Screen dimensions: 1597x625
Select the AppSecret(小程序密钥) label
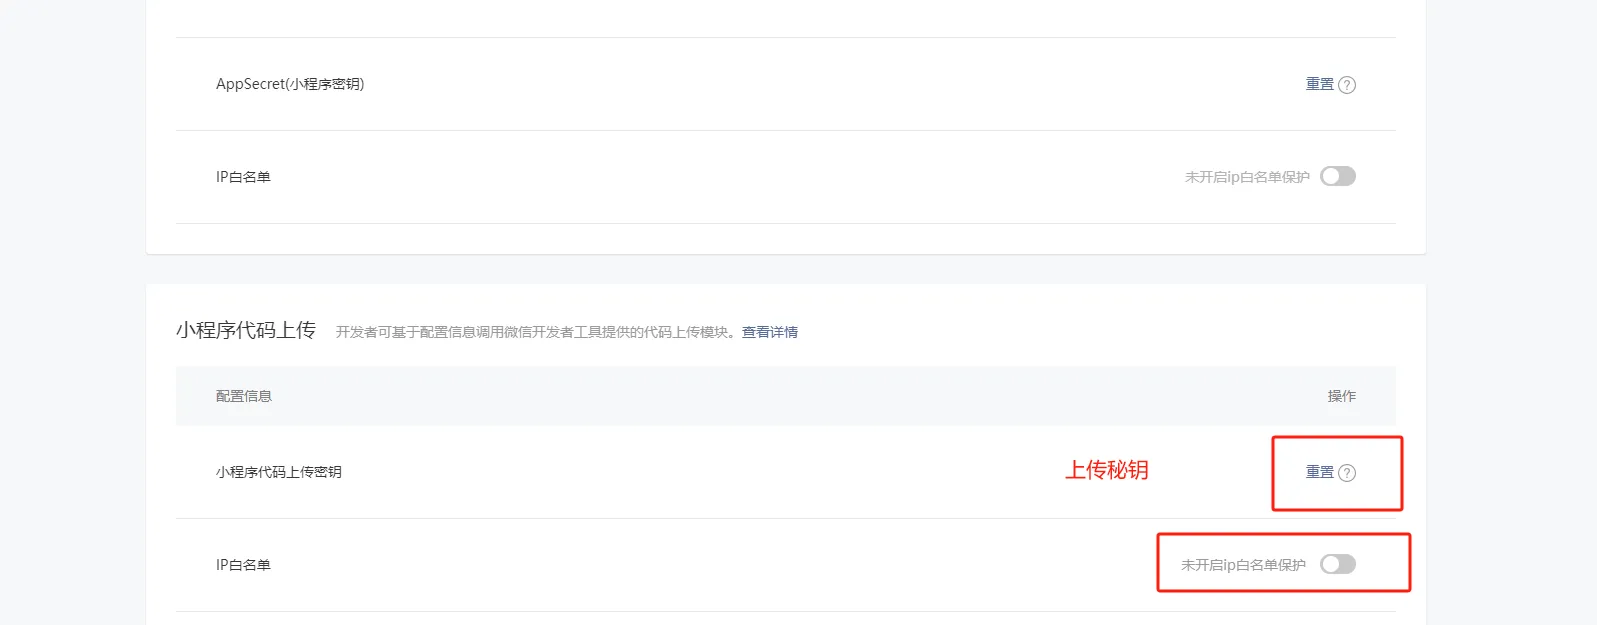[x=290, y=84]
